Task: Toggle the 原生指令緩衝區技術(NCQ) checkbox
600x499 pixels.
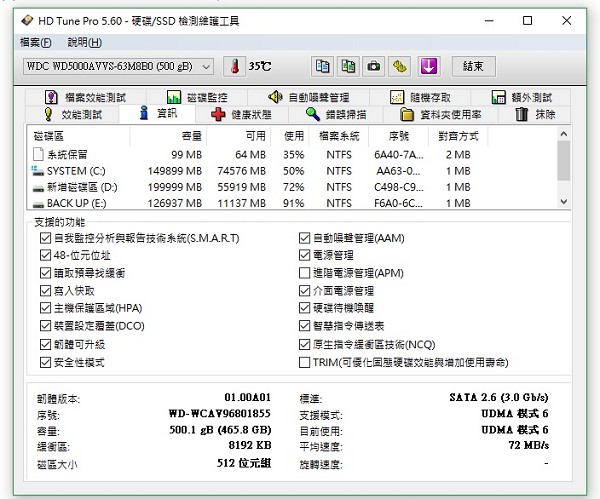Action: (304, 344)
